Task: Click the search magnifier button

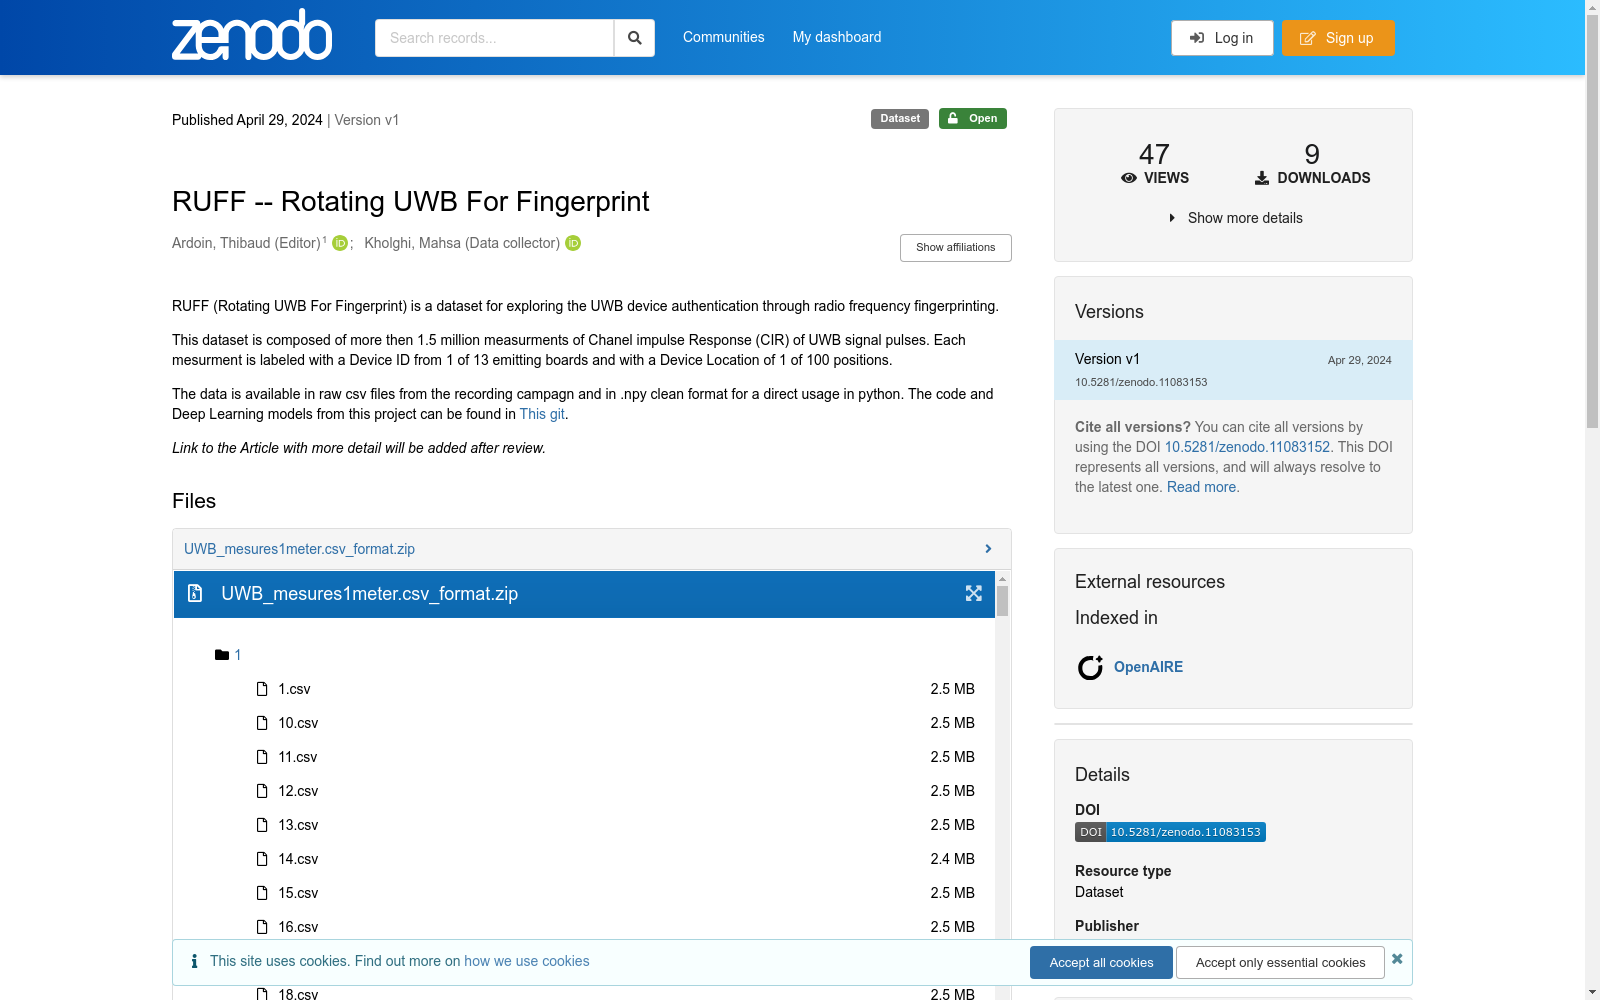Action: [x=634, y=38]
